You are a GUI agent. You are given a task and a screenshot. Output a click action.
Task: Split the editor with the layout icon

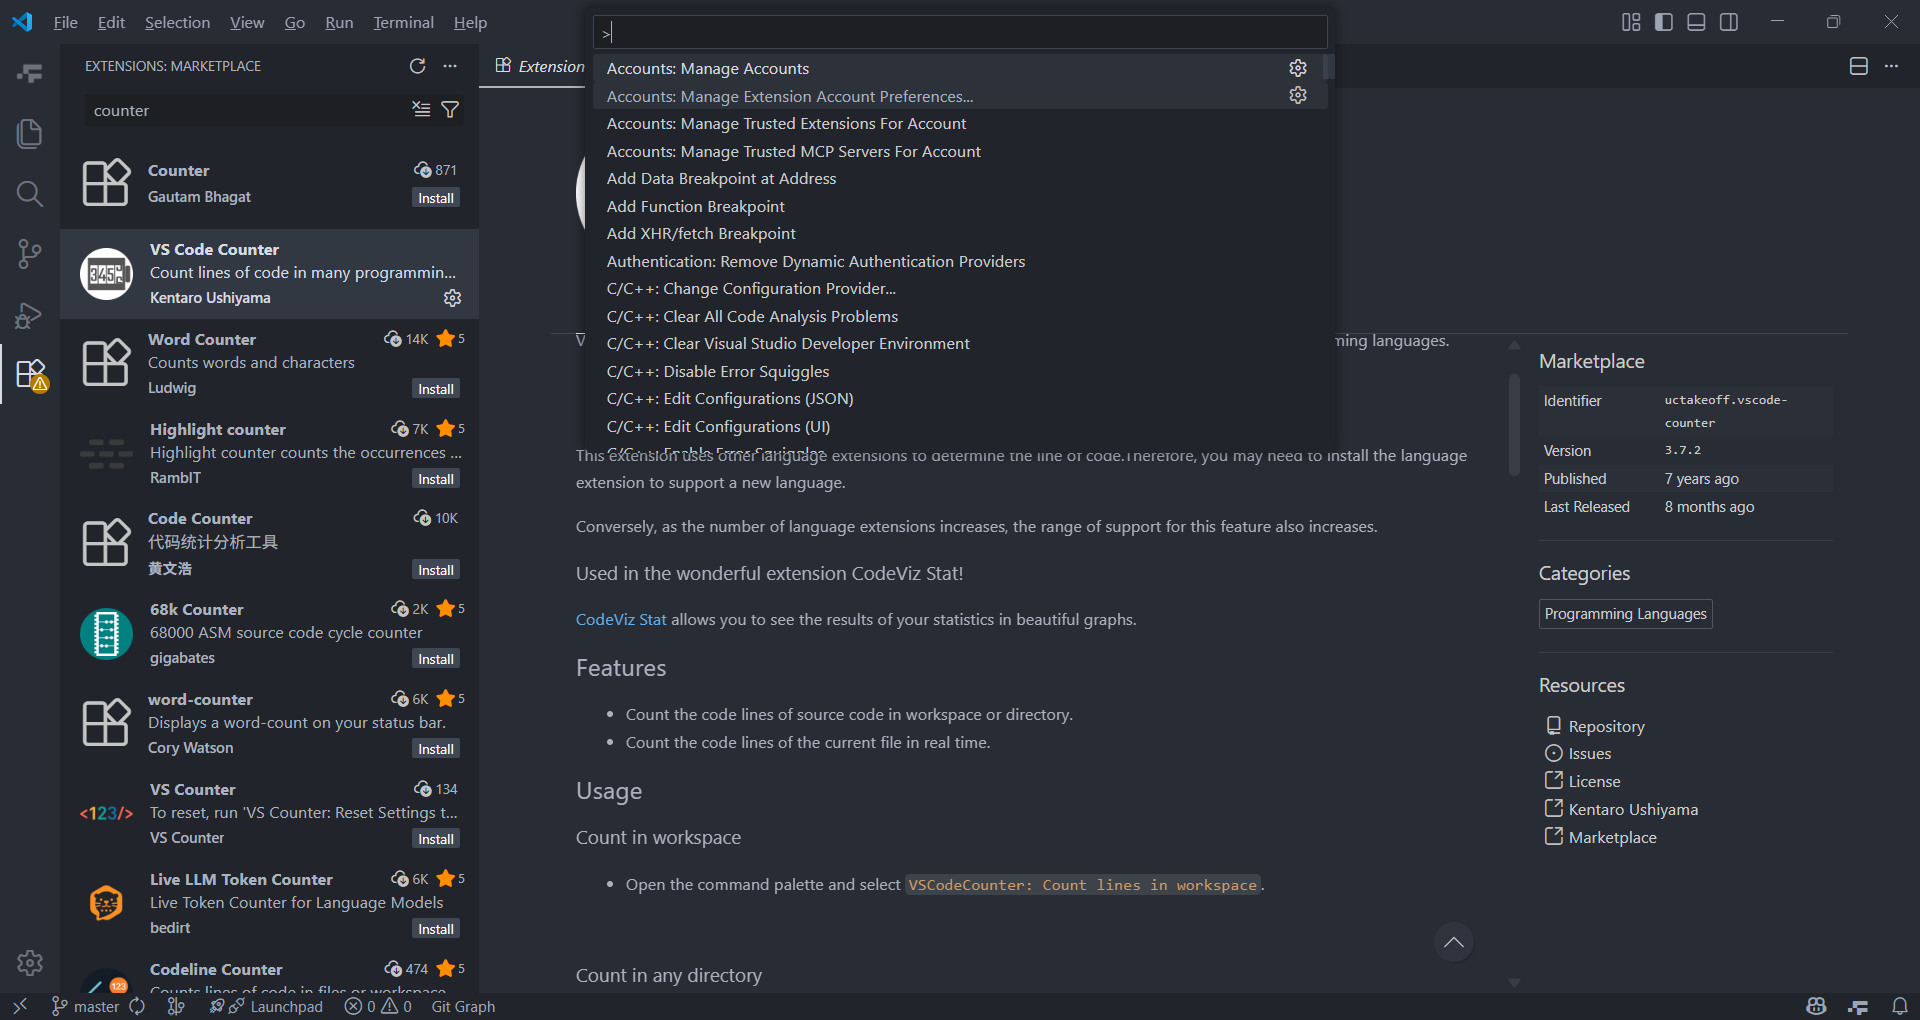(x=1859, y=66)
